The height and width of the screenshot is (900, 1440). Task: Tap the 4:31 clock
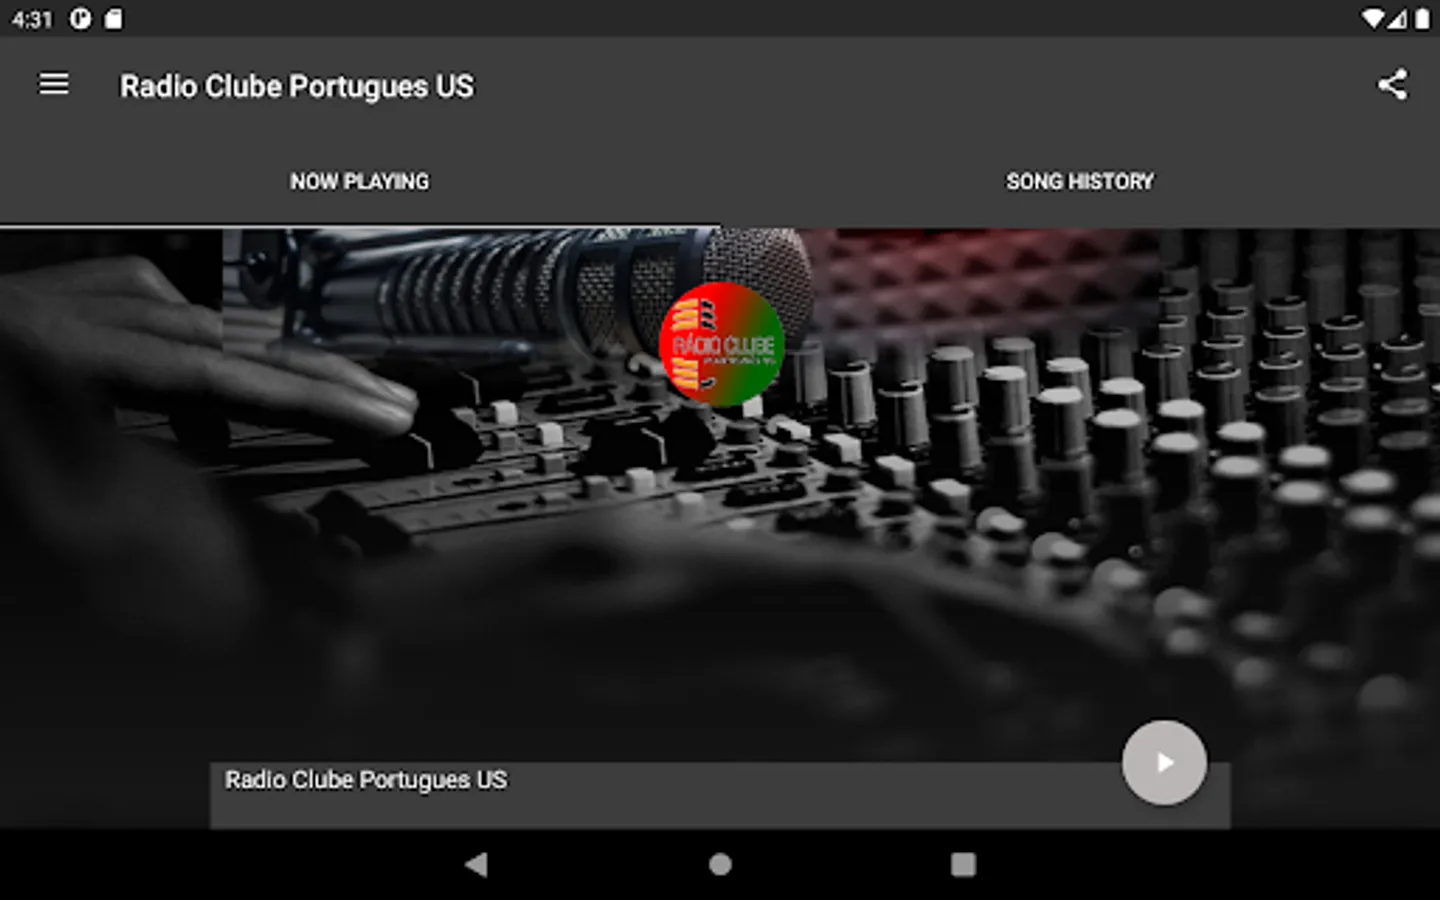pos(32,19)
